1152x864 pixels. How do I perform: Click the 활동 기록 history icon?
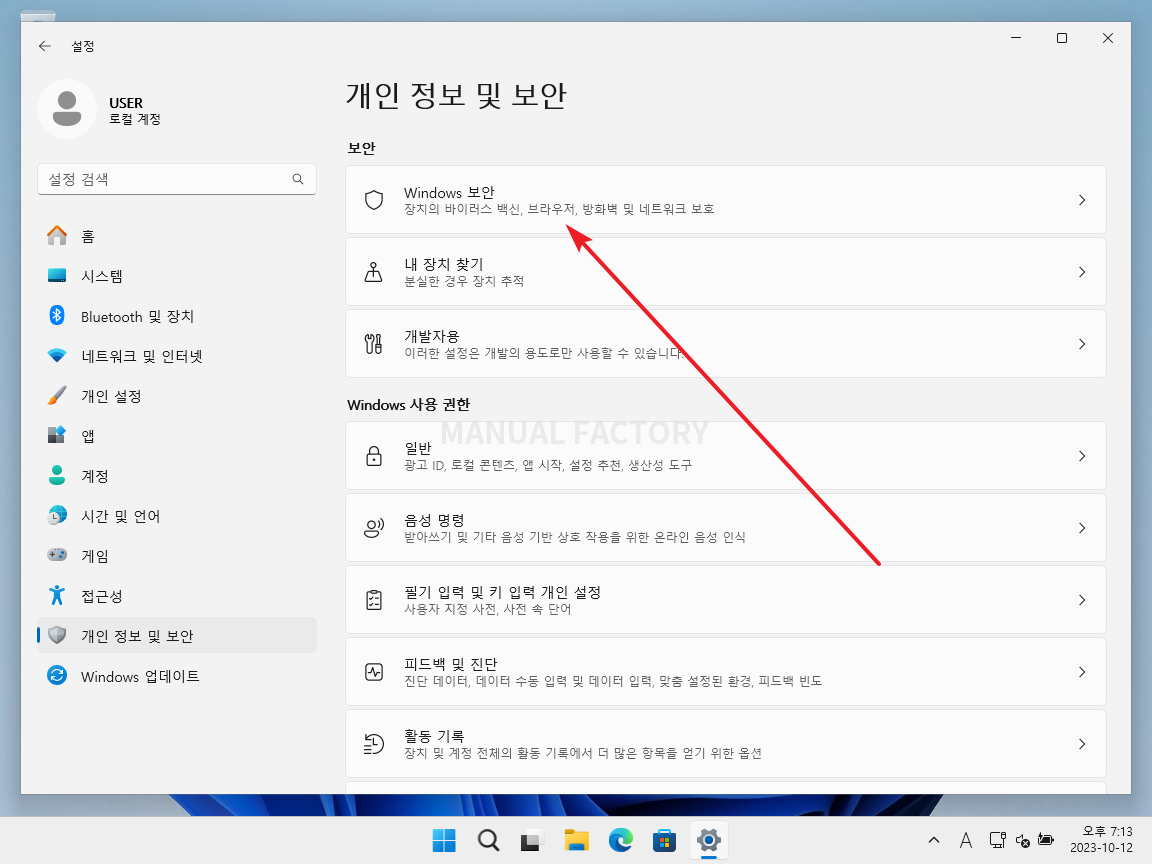374,744
